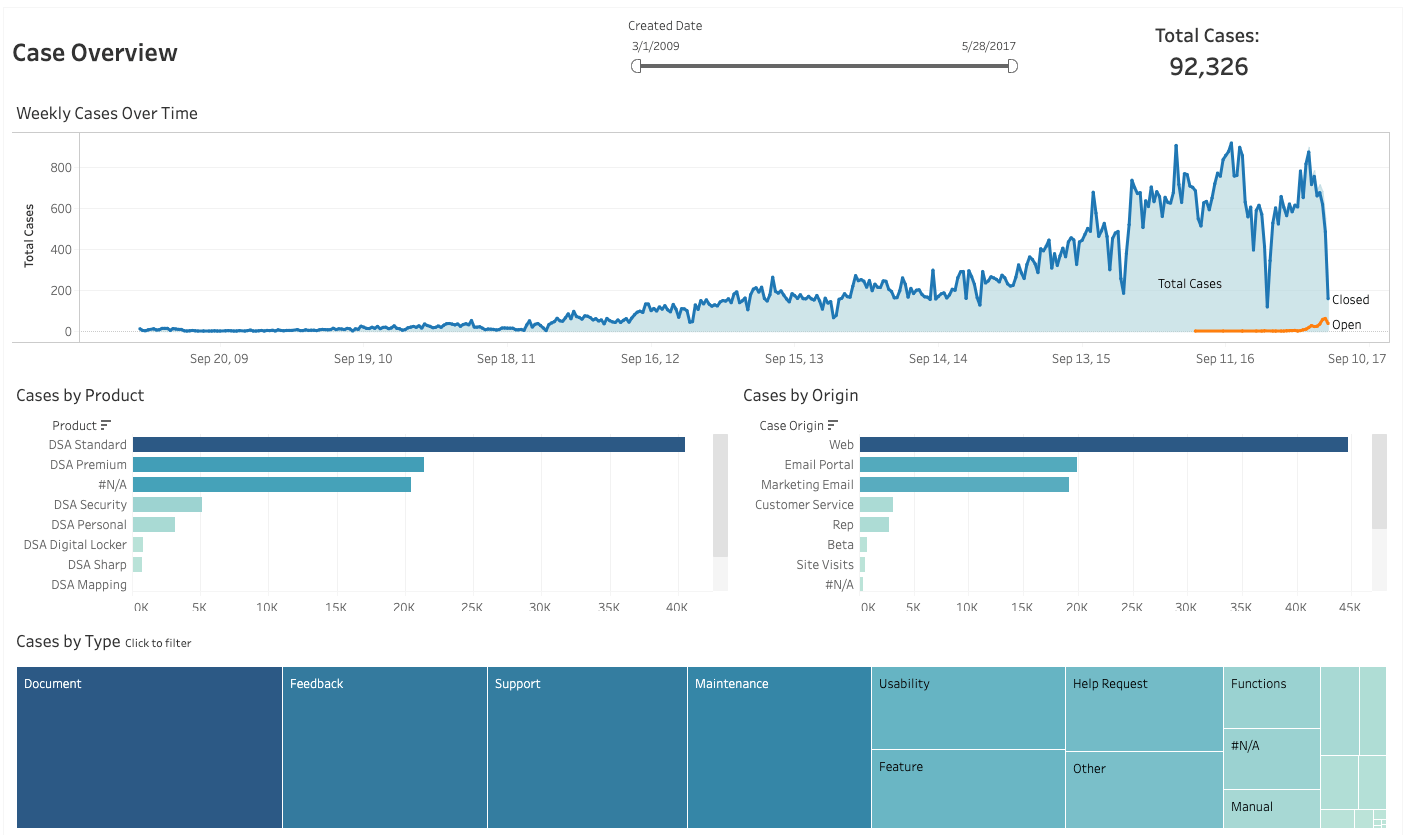Click the right Created Date slider handle
The image size is (1407, 835).
[x=1012, y=66]
